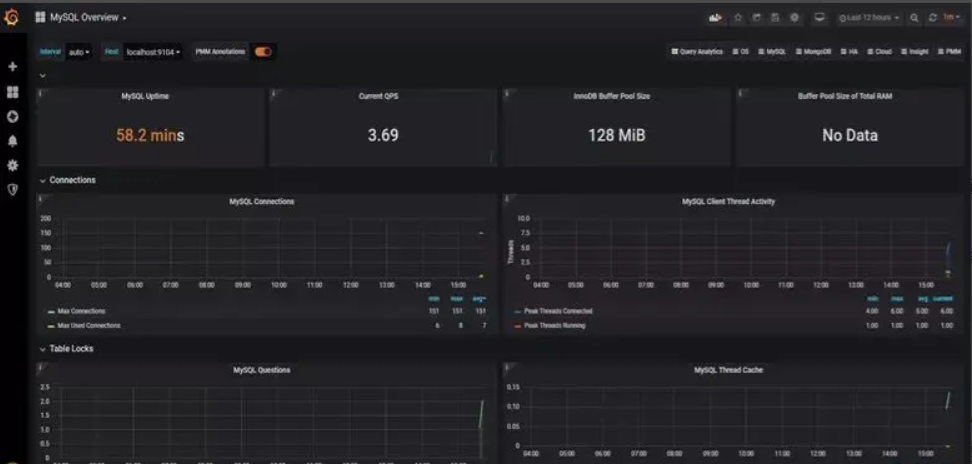Click the Cycle view mode monitor icon
This screenshot has width=972, height=464.
pos(820,18)
